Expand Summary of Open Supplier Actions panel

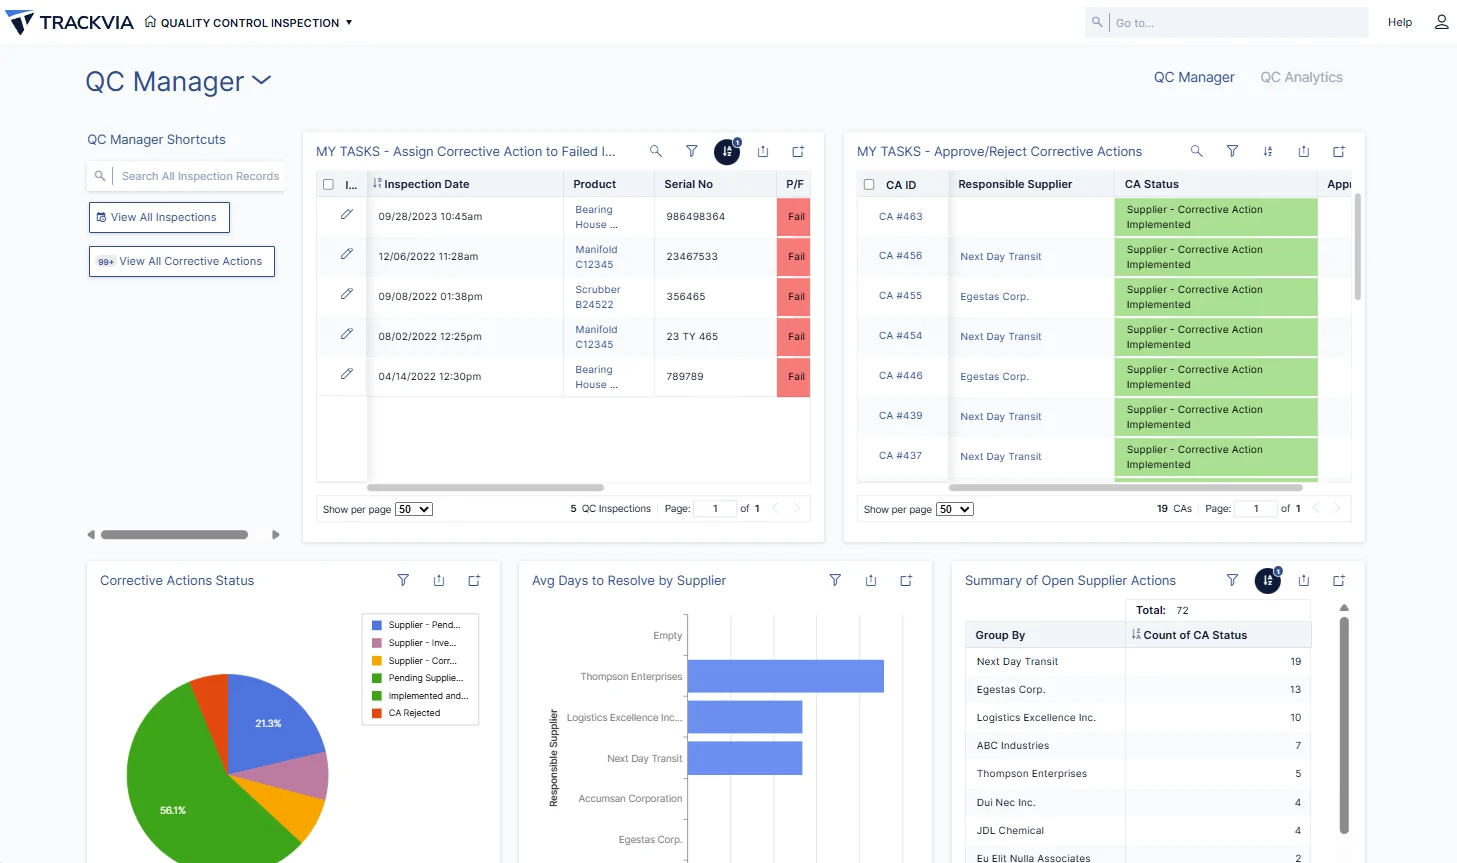[1339, 580]
